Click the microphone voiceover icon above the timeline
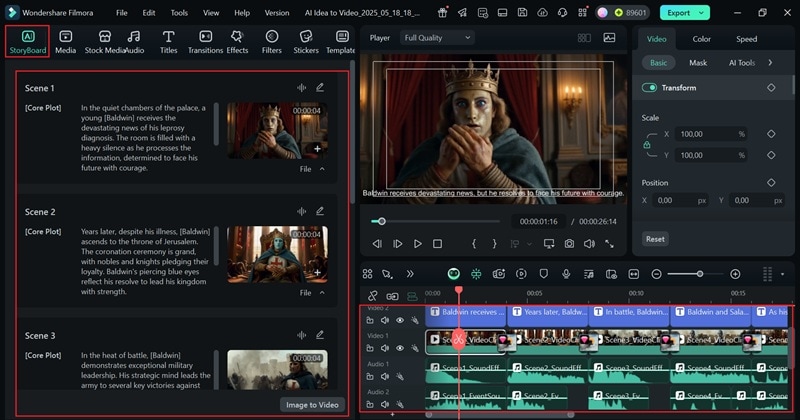 tap(566, 274)
